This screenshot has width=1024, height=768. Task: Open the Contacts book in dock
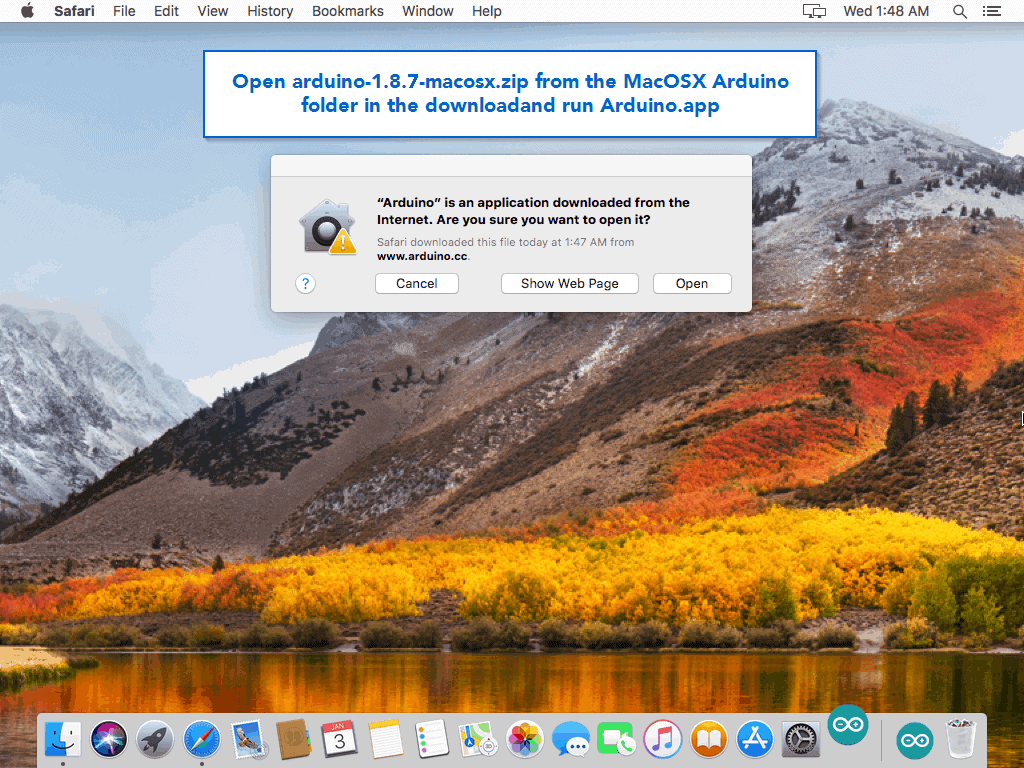pyautogui.click(x=293, y=739)
